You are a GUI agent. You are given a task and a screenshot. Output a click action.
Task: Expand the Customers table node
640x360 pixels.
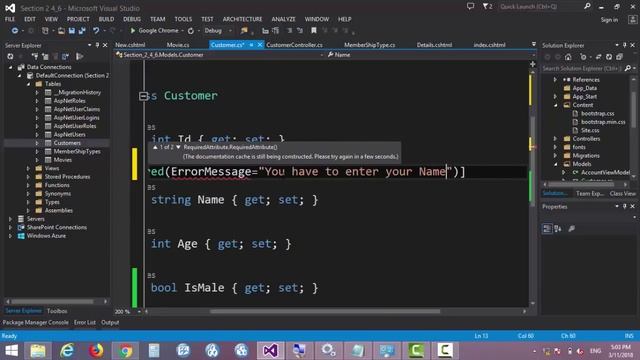(x=37, y=143)
